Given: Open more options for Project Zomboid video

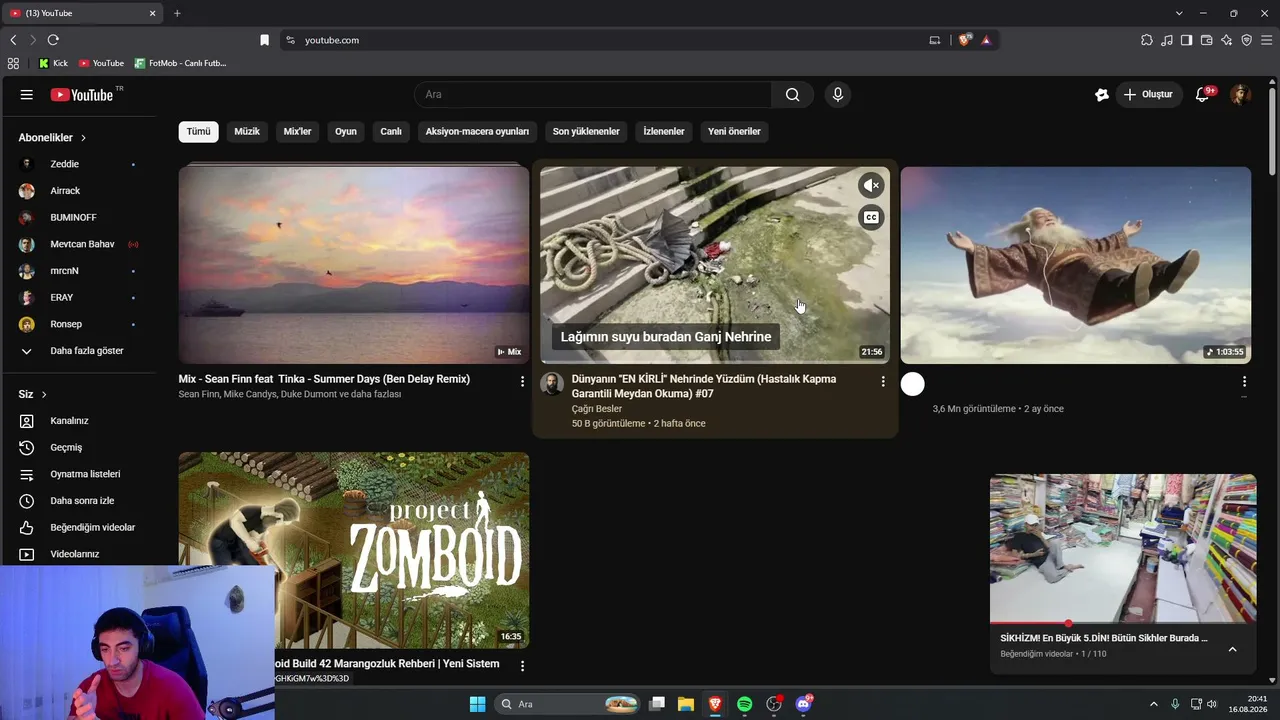Looking at the screenshot, I should click(522, 665).
